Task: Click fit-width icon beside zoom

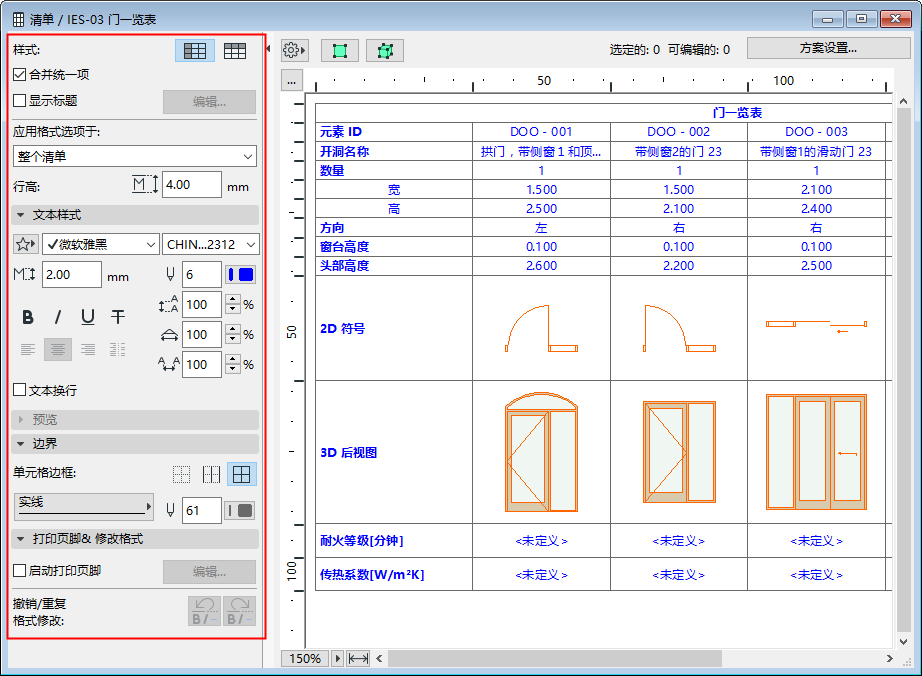Action: coord(358,658)
